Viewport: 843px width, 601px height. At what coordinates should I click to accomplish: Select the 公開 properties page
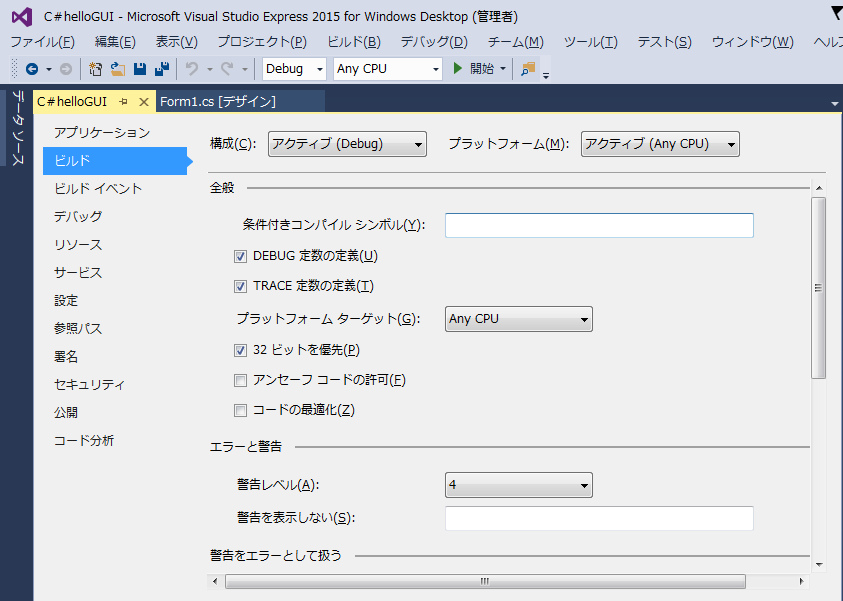[66, 412]
